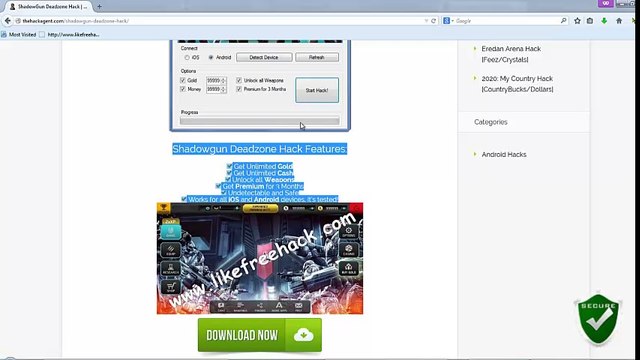The height and width of the screenshot is (360, 640).
Task: Click the cloud download icon on Download Now
Action: 303,335
